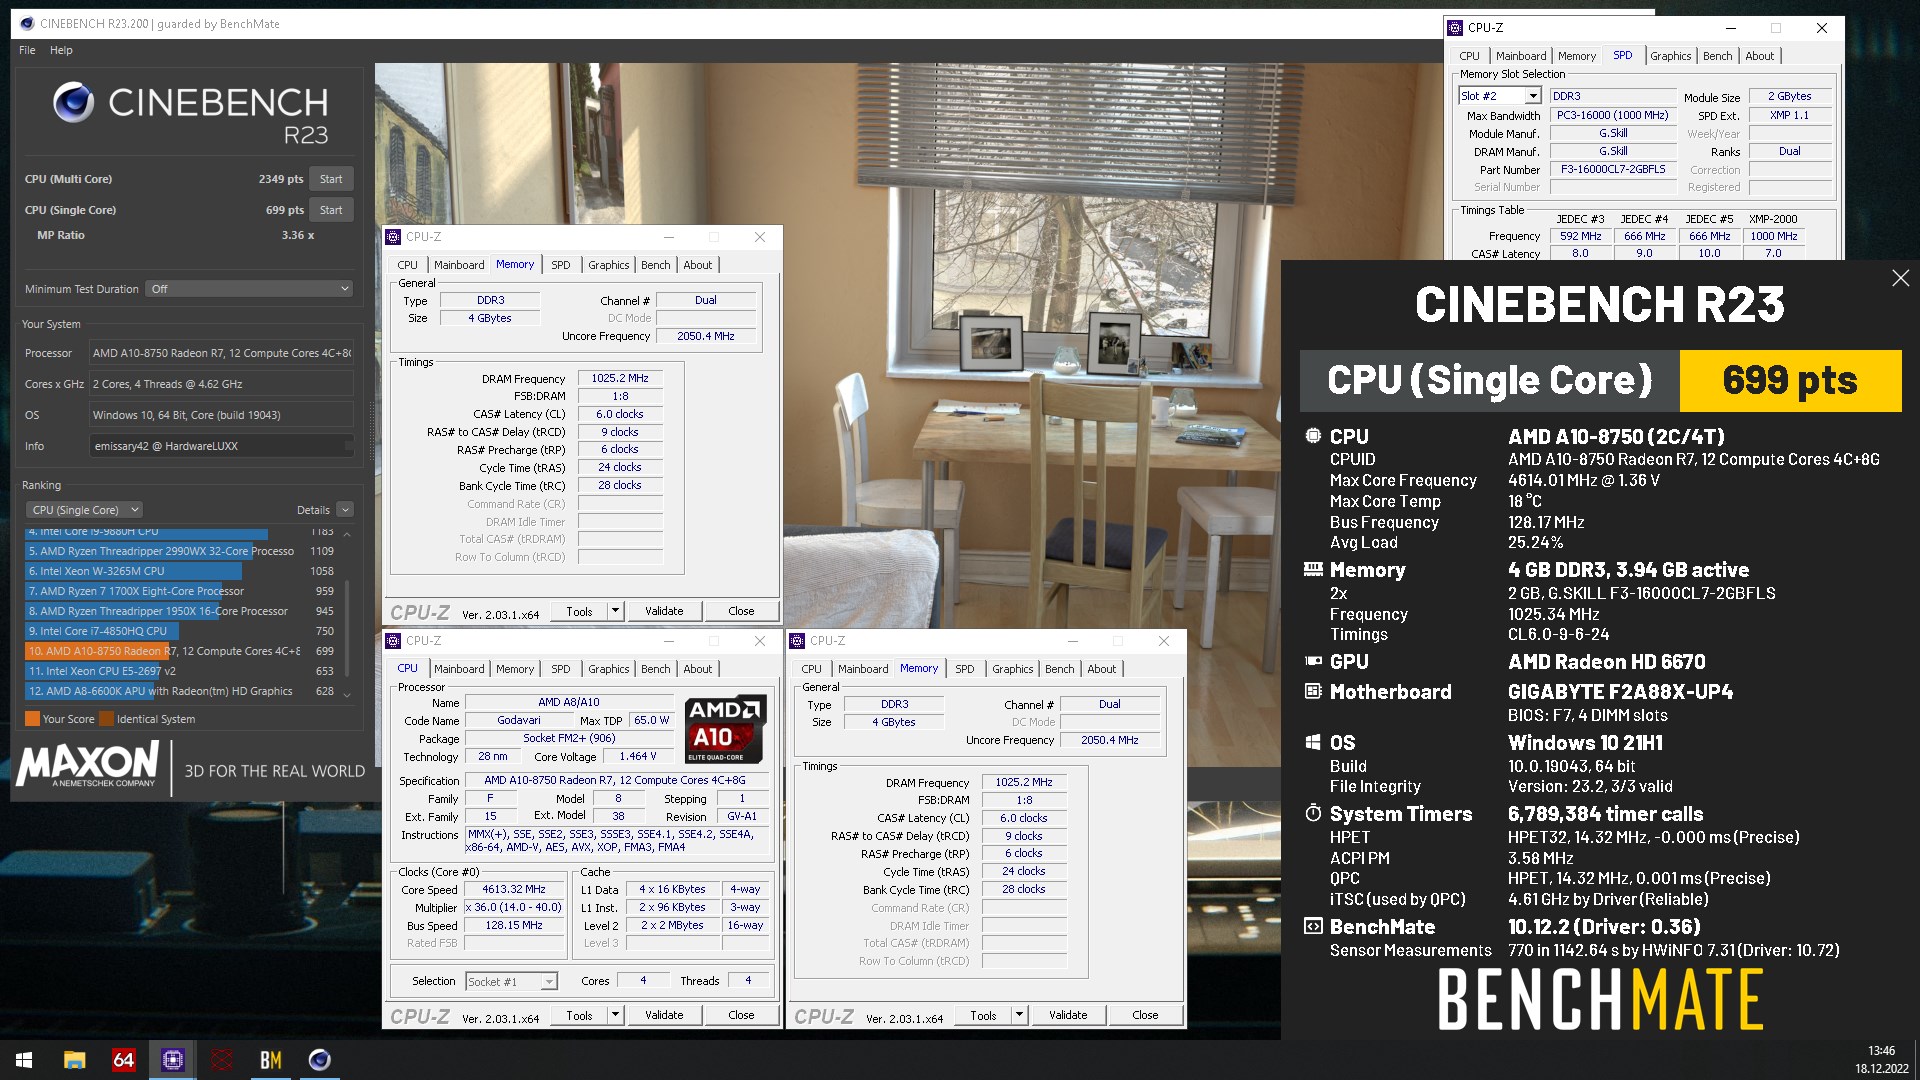
Task: Click the Info field emissary42 @ HardwareLUXX
Action: [x=221, y=446]
